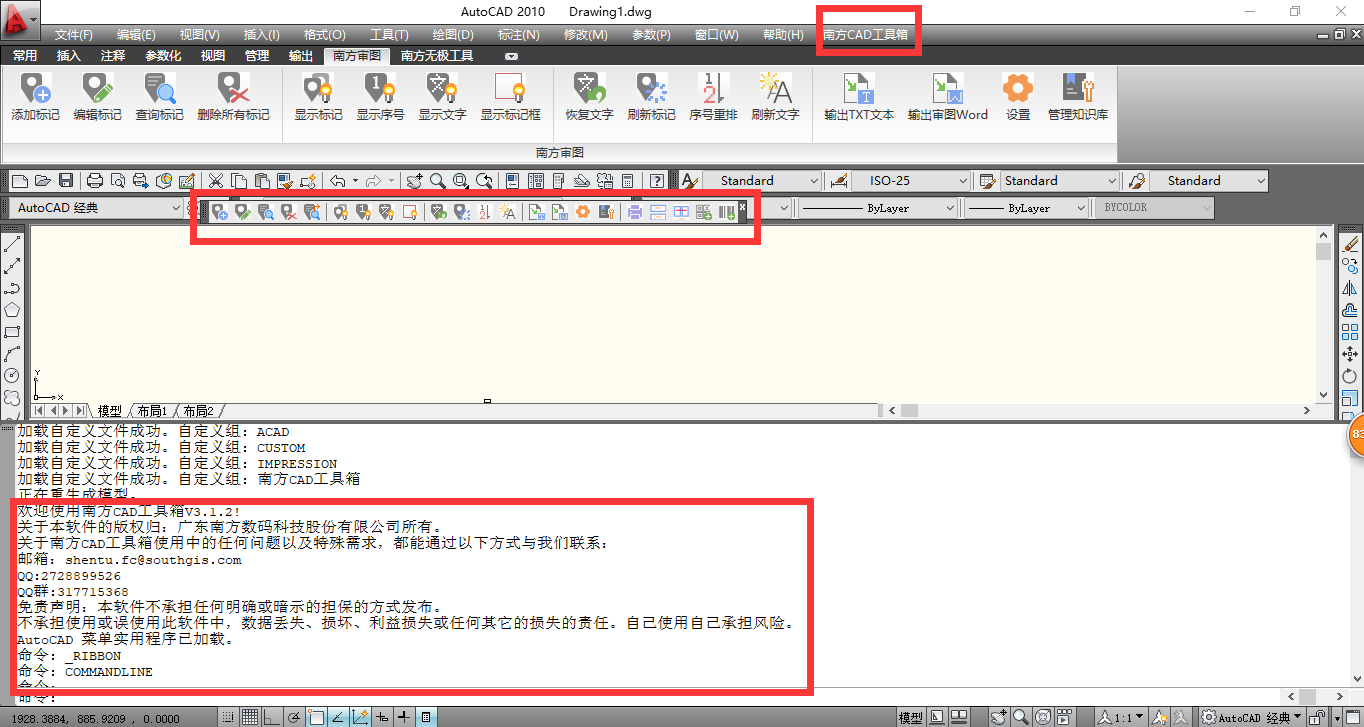
Task: Click the New drawing icon in standard toolbar
Action: click(19, 180)
